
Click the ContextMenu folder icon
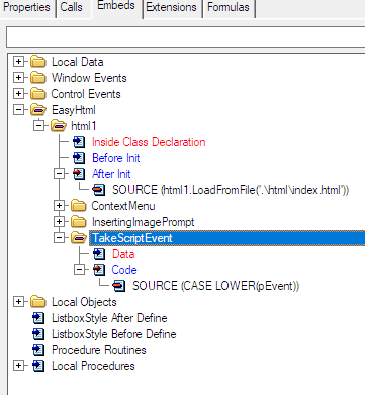[79, 206]
